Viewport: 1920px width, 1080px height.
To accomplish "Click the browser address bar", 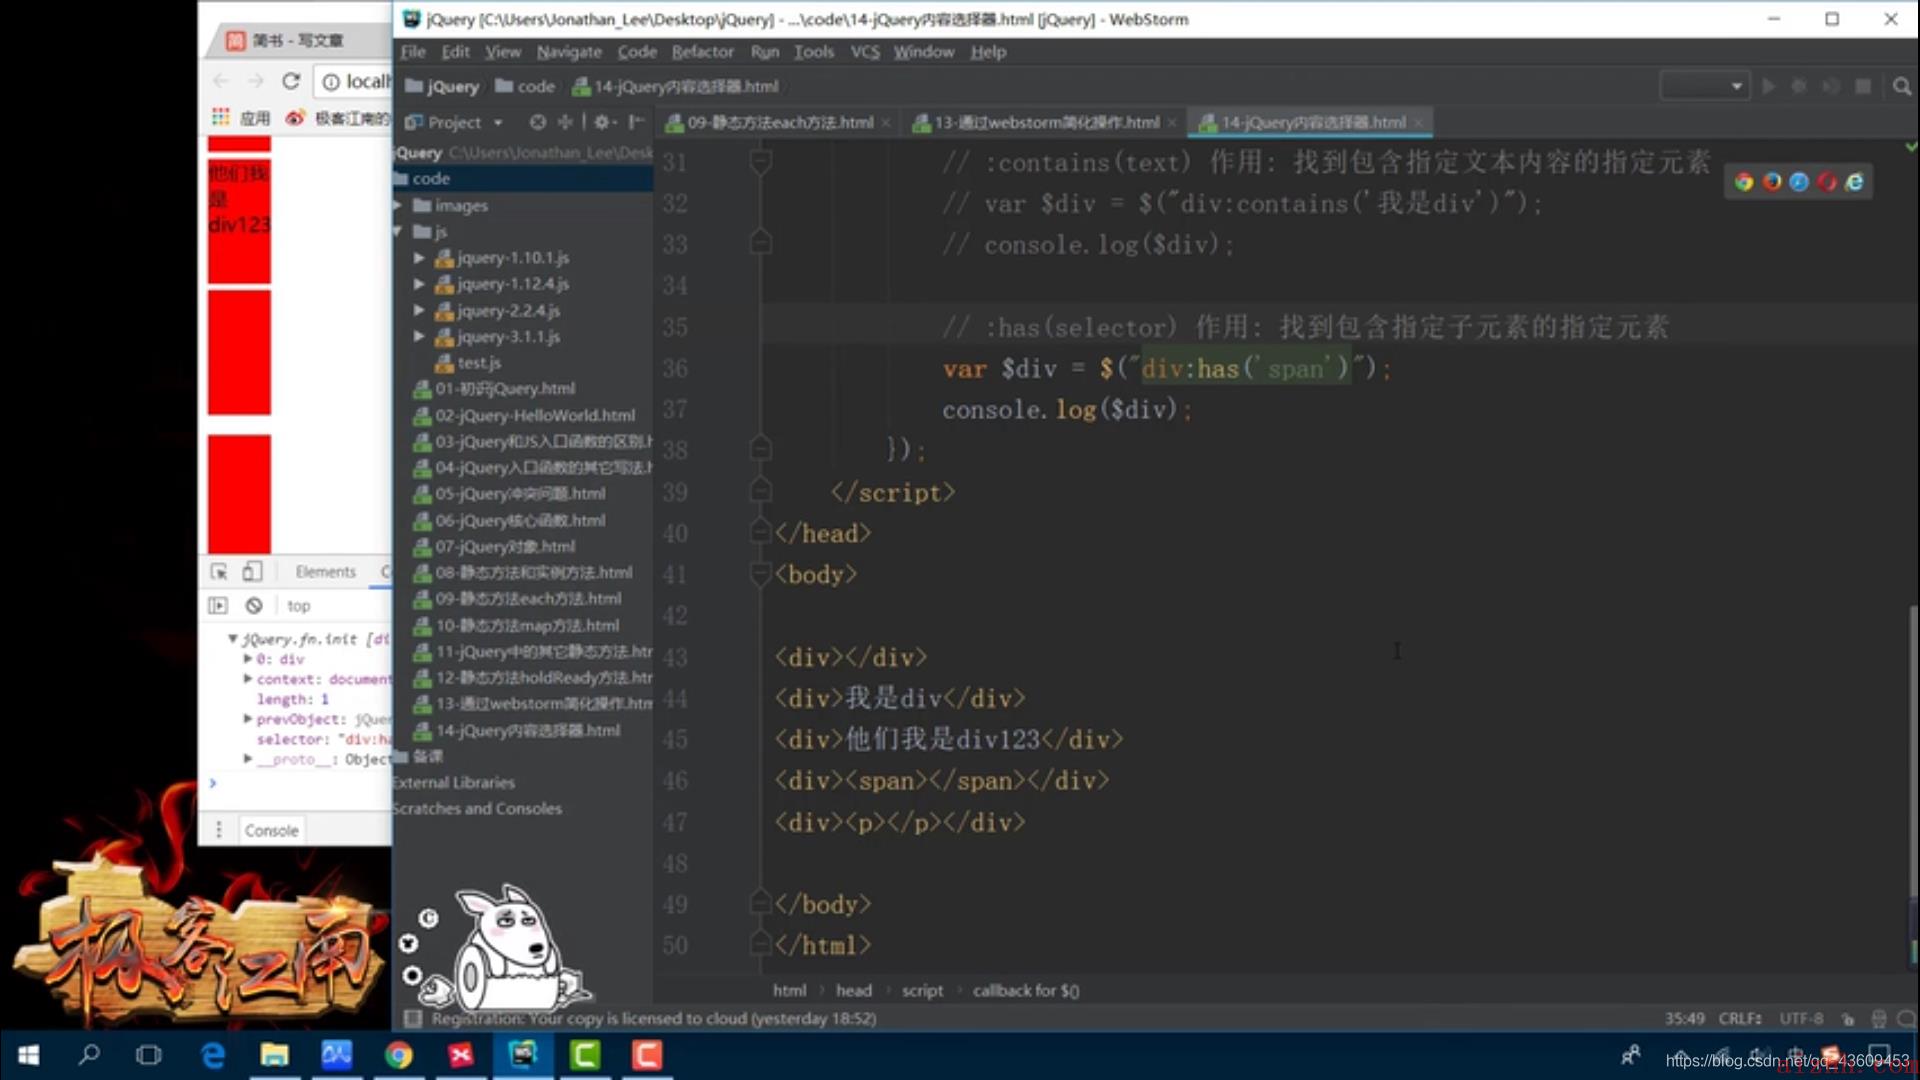I will pos(354,81).
